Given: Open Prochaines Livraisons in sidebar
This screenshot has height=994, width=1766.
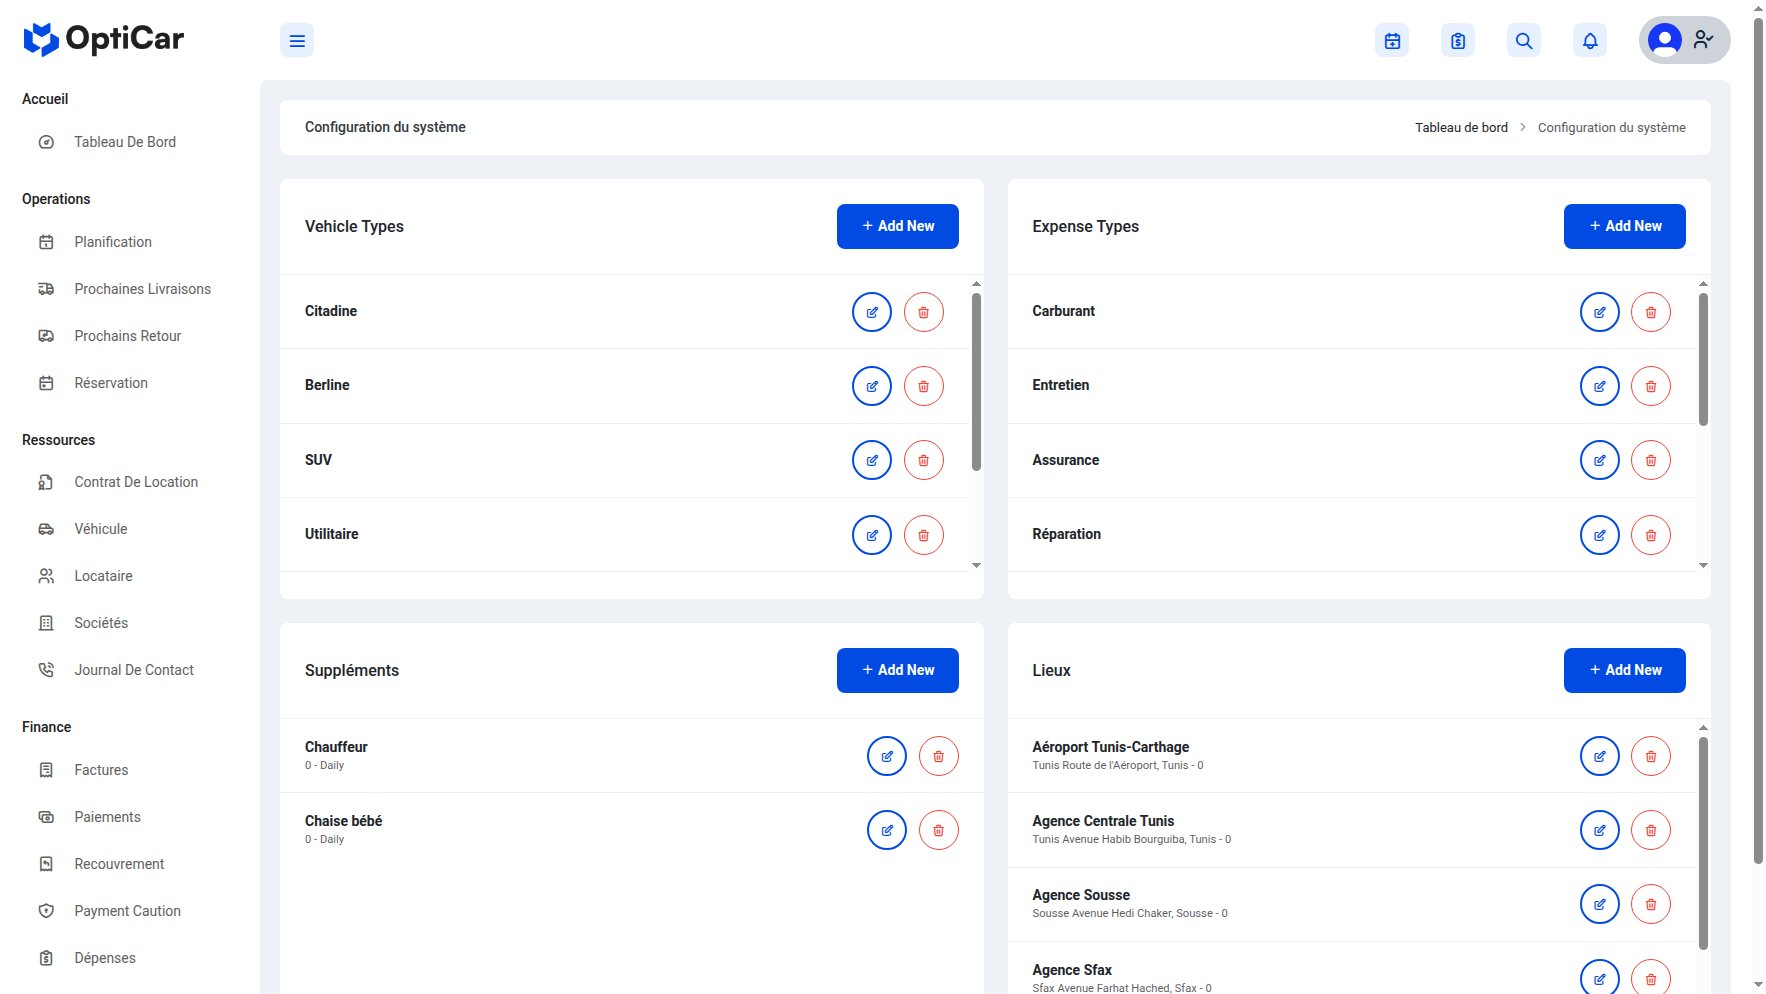Looking at the screenshot, I should tap(142, 289).
